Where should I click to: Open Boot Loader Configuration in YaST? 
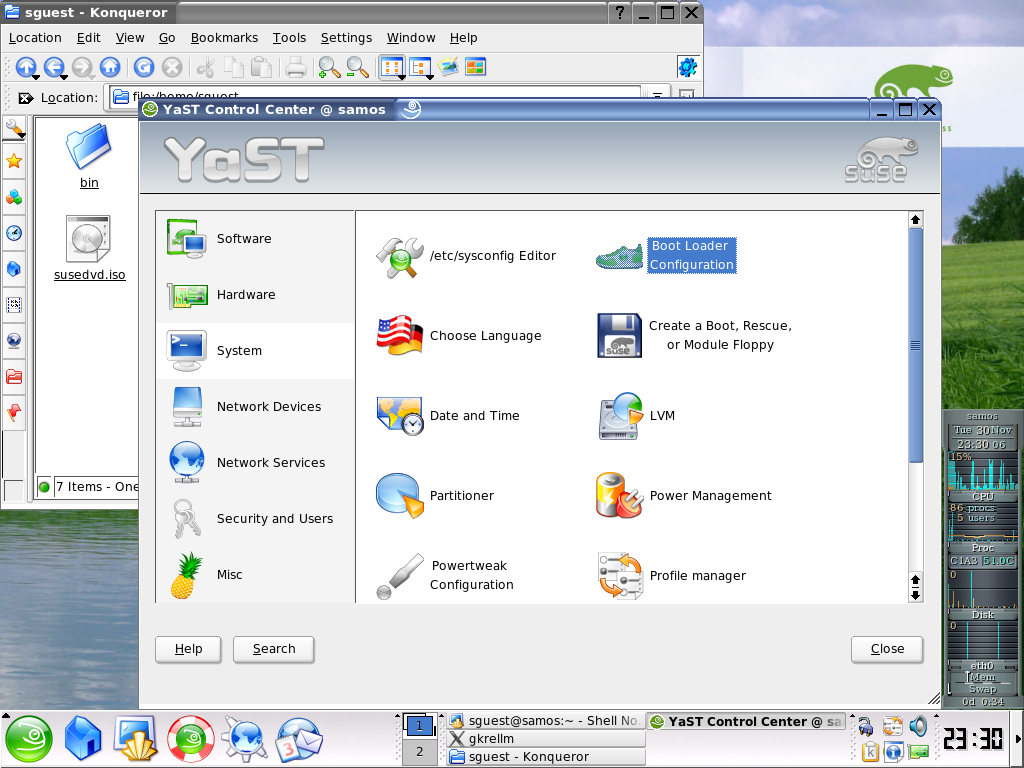click(666, 255)
